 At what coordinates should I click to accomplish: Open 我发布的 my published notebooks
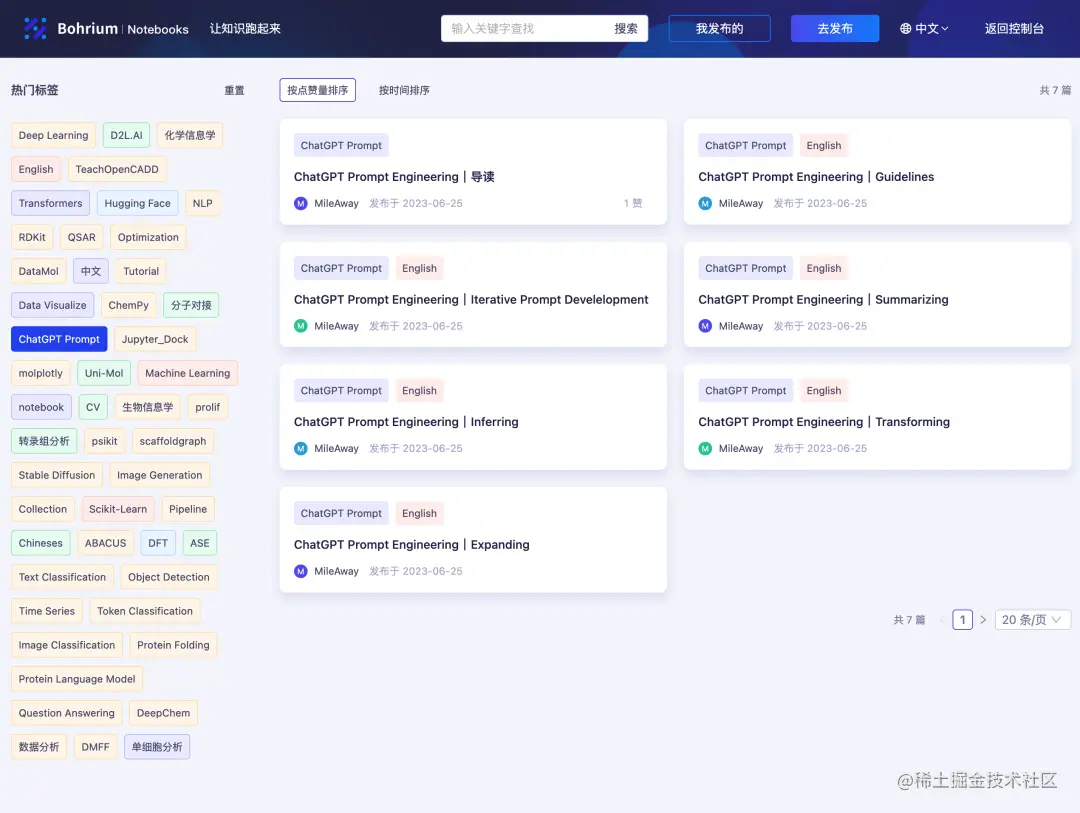[x=720, y=28]
